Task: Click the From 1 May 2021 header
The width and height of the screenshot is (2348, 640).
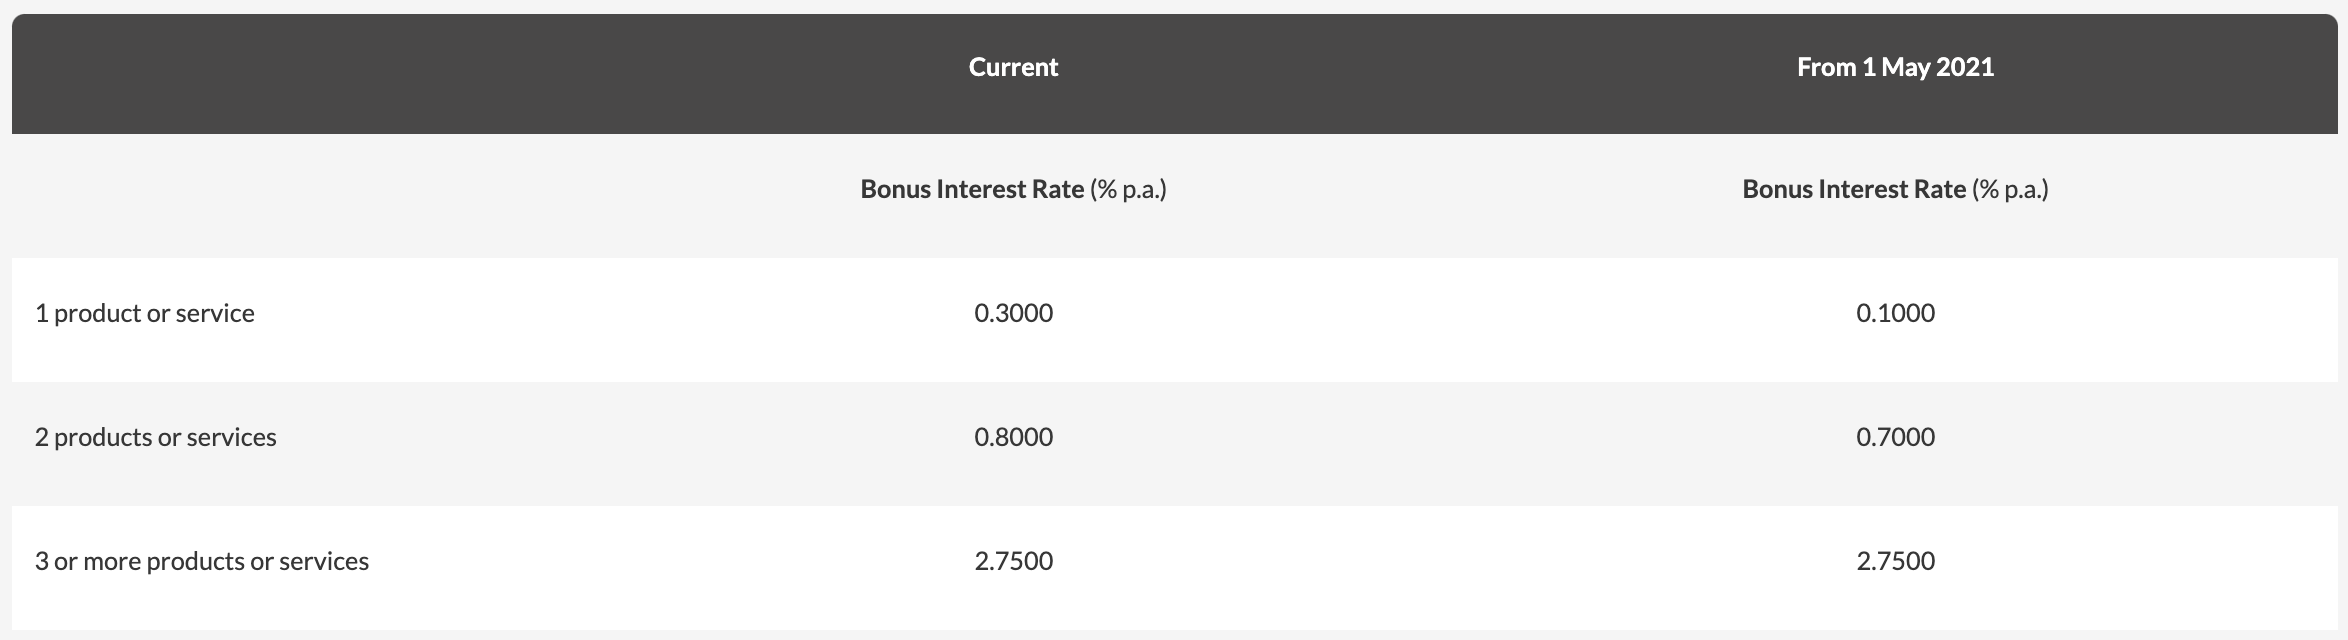Action: click(1895, 67)
